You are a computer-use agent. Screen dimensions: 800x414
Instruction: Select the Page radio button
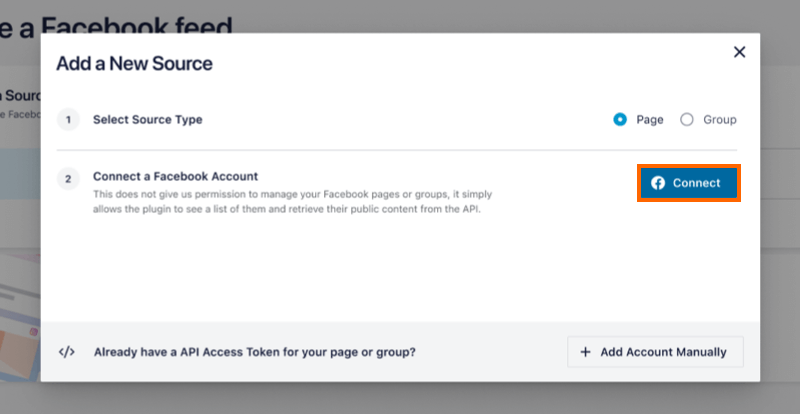620,119
